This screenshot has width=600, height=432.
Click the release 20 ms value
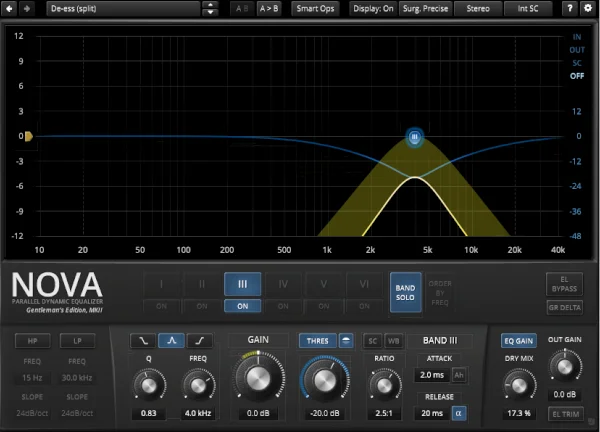[432, 413]
